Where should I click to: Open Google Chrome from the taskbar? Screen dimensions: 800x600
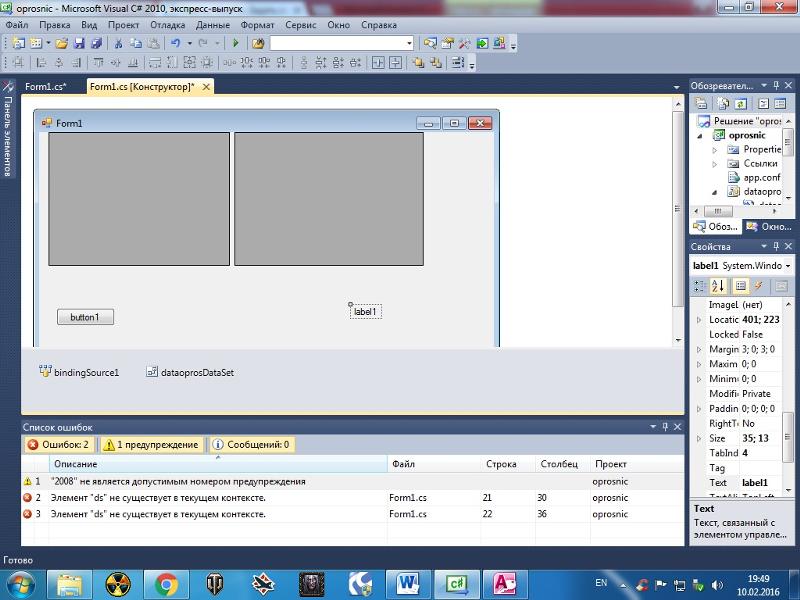(x=166, y=582)
